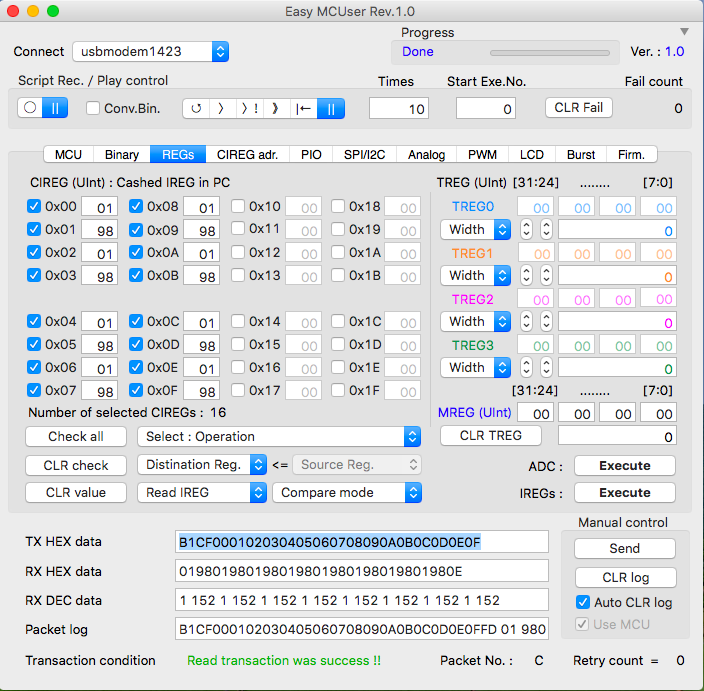Open the Connect usbmodem1423 dropdown

[x=151, y=52]
